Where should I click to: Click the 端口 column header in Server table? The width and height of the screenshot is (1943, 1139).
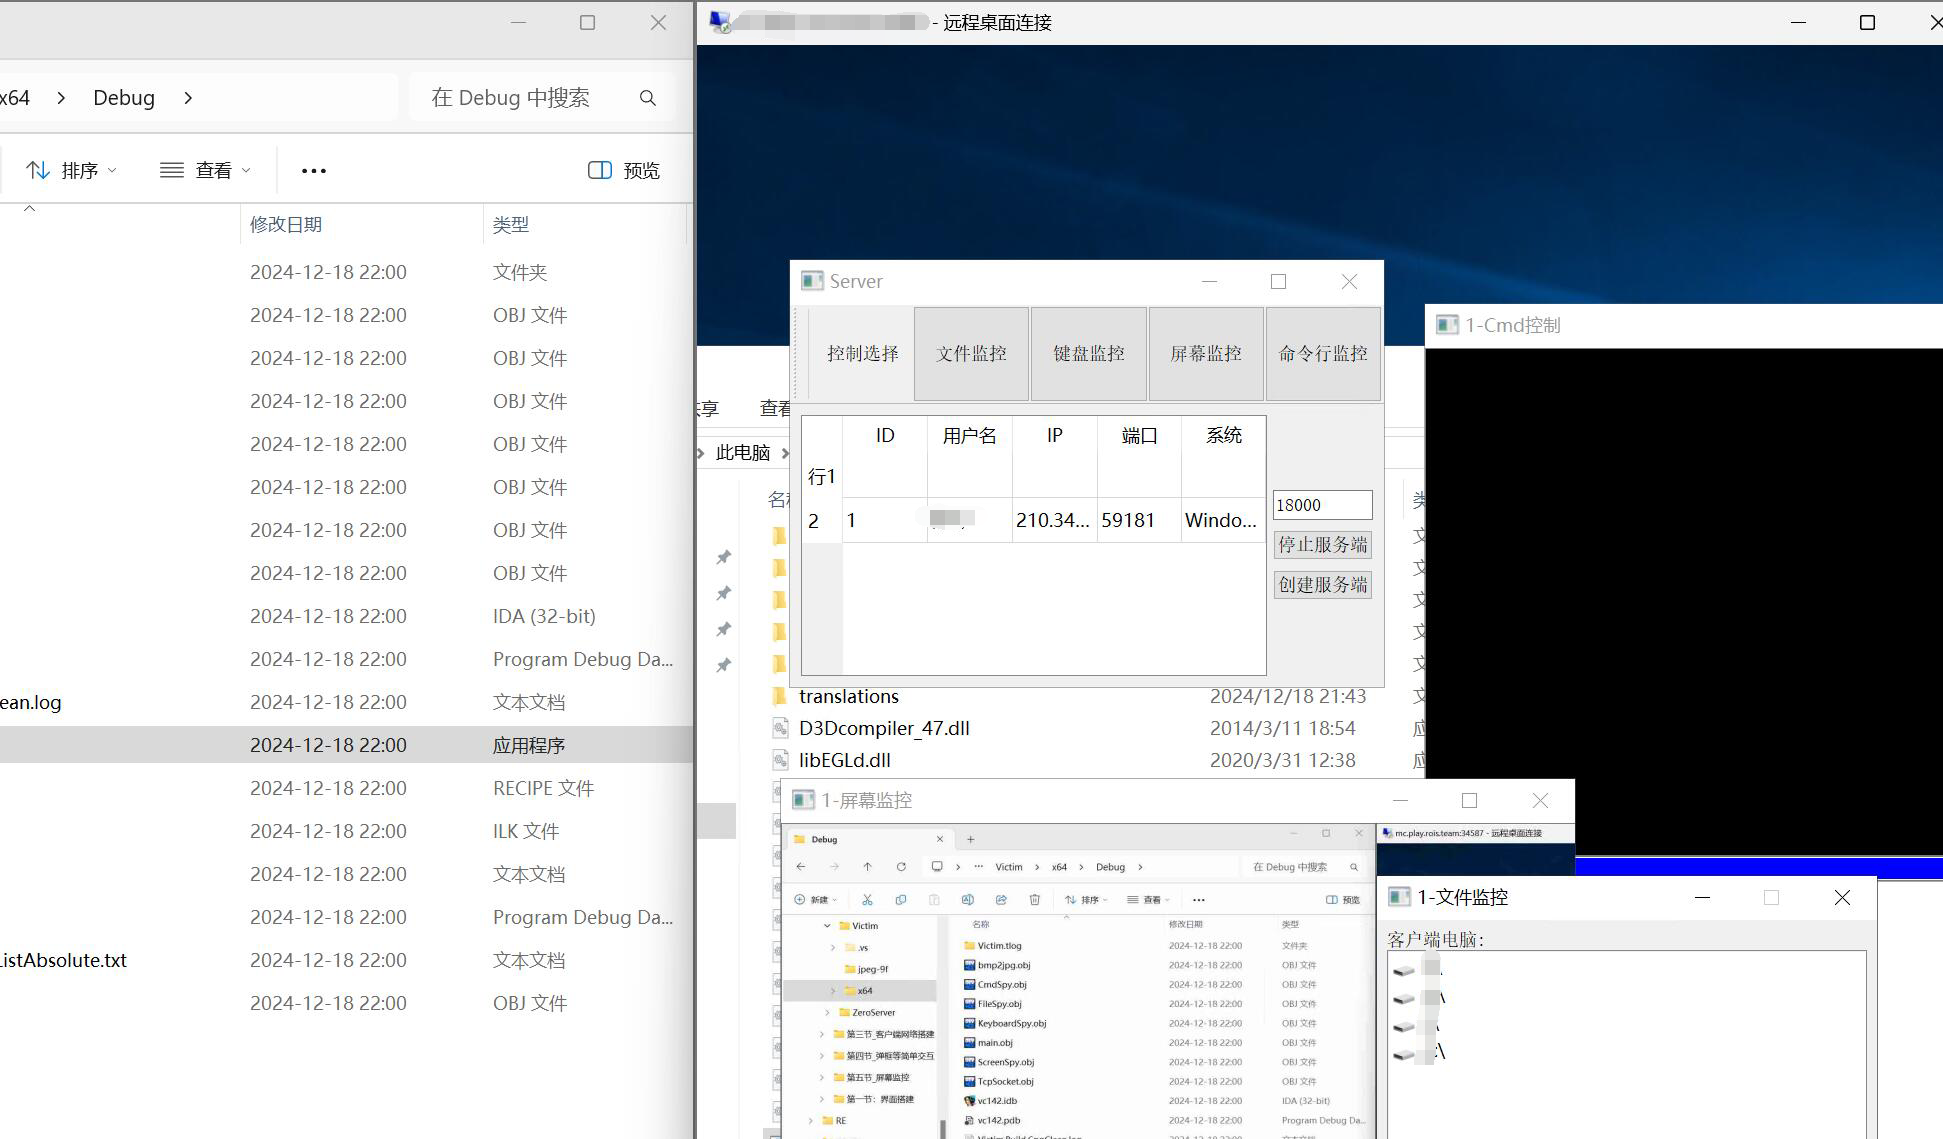[x=1139, y=436]
